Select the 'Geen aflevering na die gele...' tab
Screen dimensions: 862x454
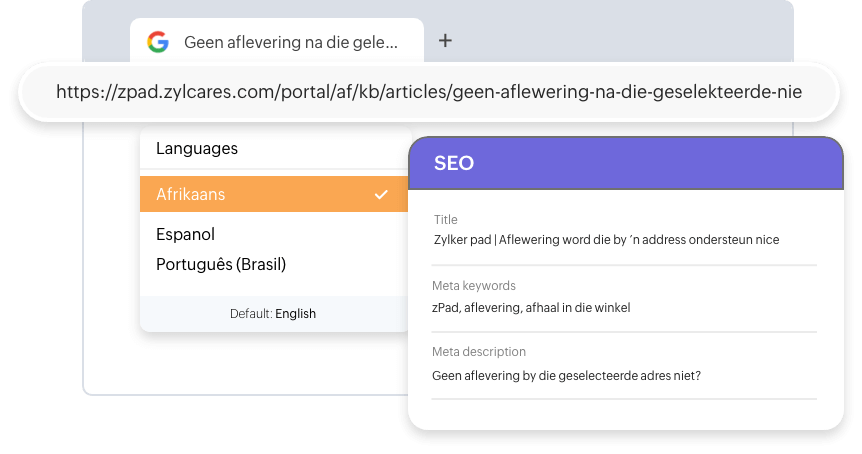click(290, 42)
